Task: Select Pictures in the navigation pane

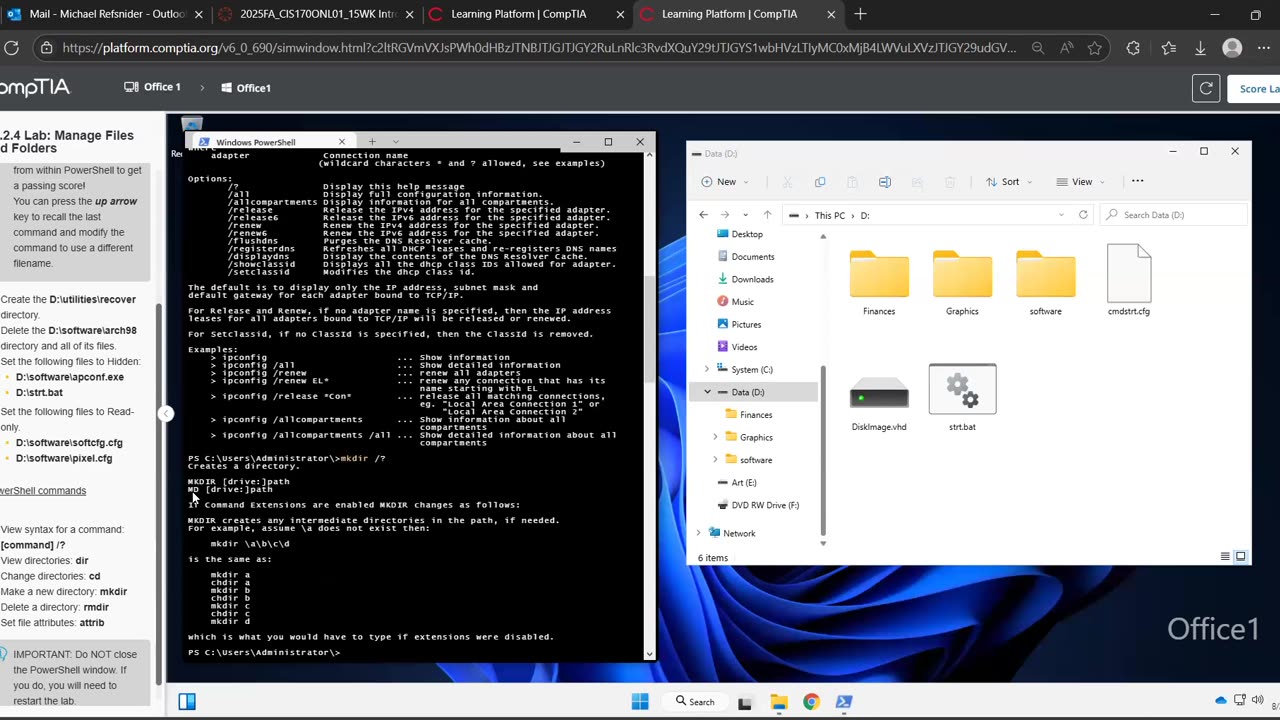Action: click(x=746, y=324)
